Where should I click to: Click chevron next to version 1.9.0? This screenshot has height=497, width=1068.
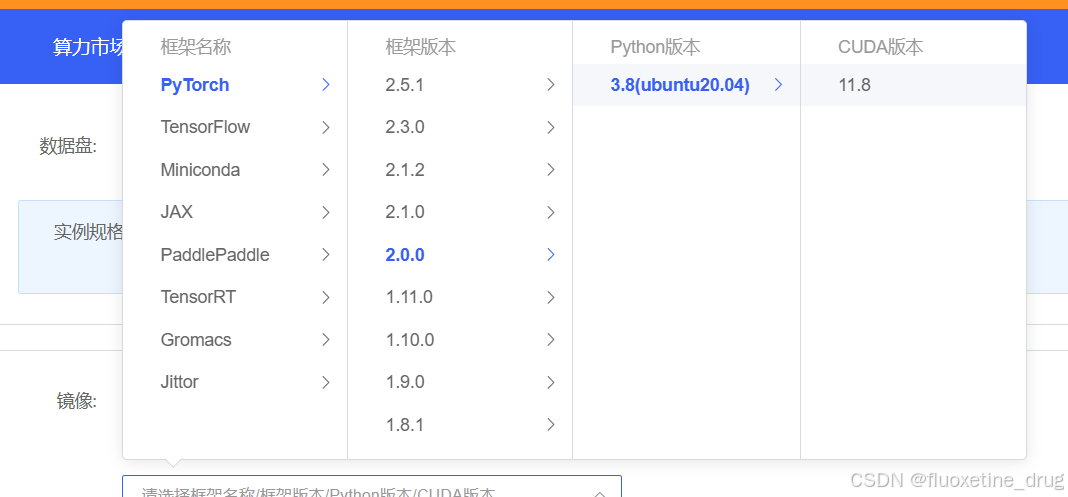[551, 382]
